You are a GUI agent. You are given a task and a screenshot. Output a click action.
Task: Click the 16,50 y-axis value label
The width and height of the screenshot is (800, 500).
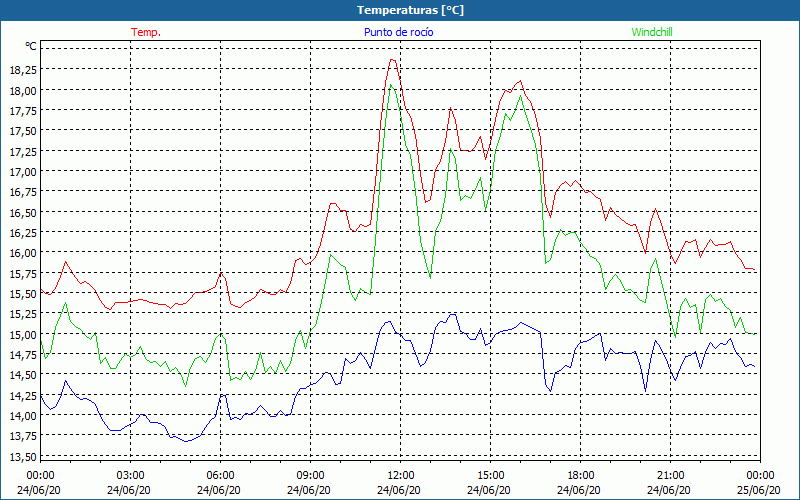(x=22, y=213)
